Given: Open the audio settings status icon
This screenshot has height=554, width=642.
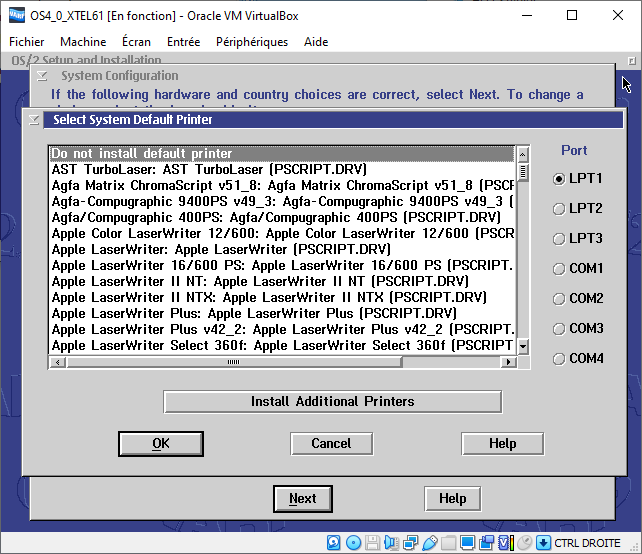Looking at the screenshot, I should [x=392, y=543].
